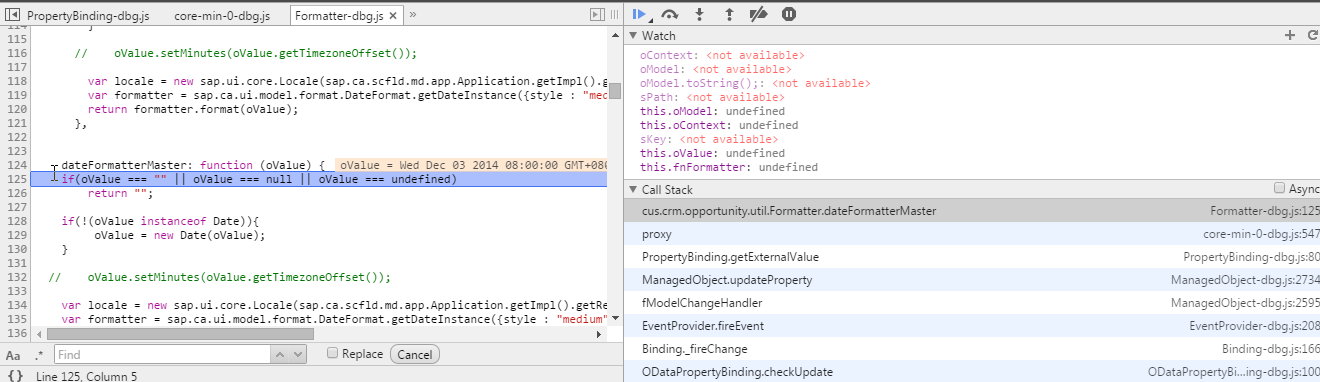This screenshot has height=382, width=1320.
Task: Deactivate breakpoints
Action: [759, 14]
